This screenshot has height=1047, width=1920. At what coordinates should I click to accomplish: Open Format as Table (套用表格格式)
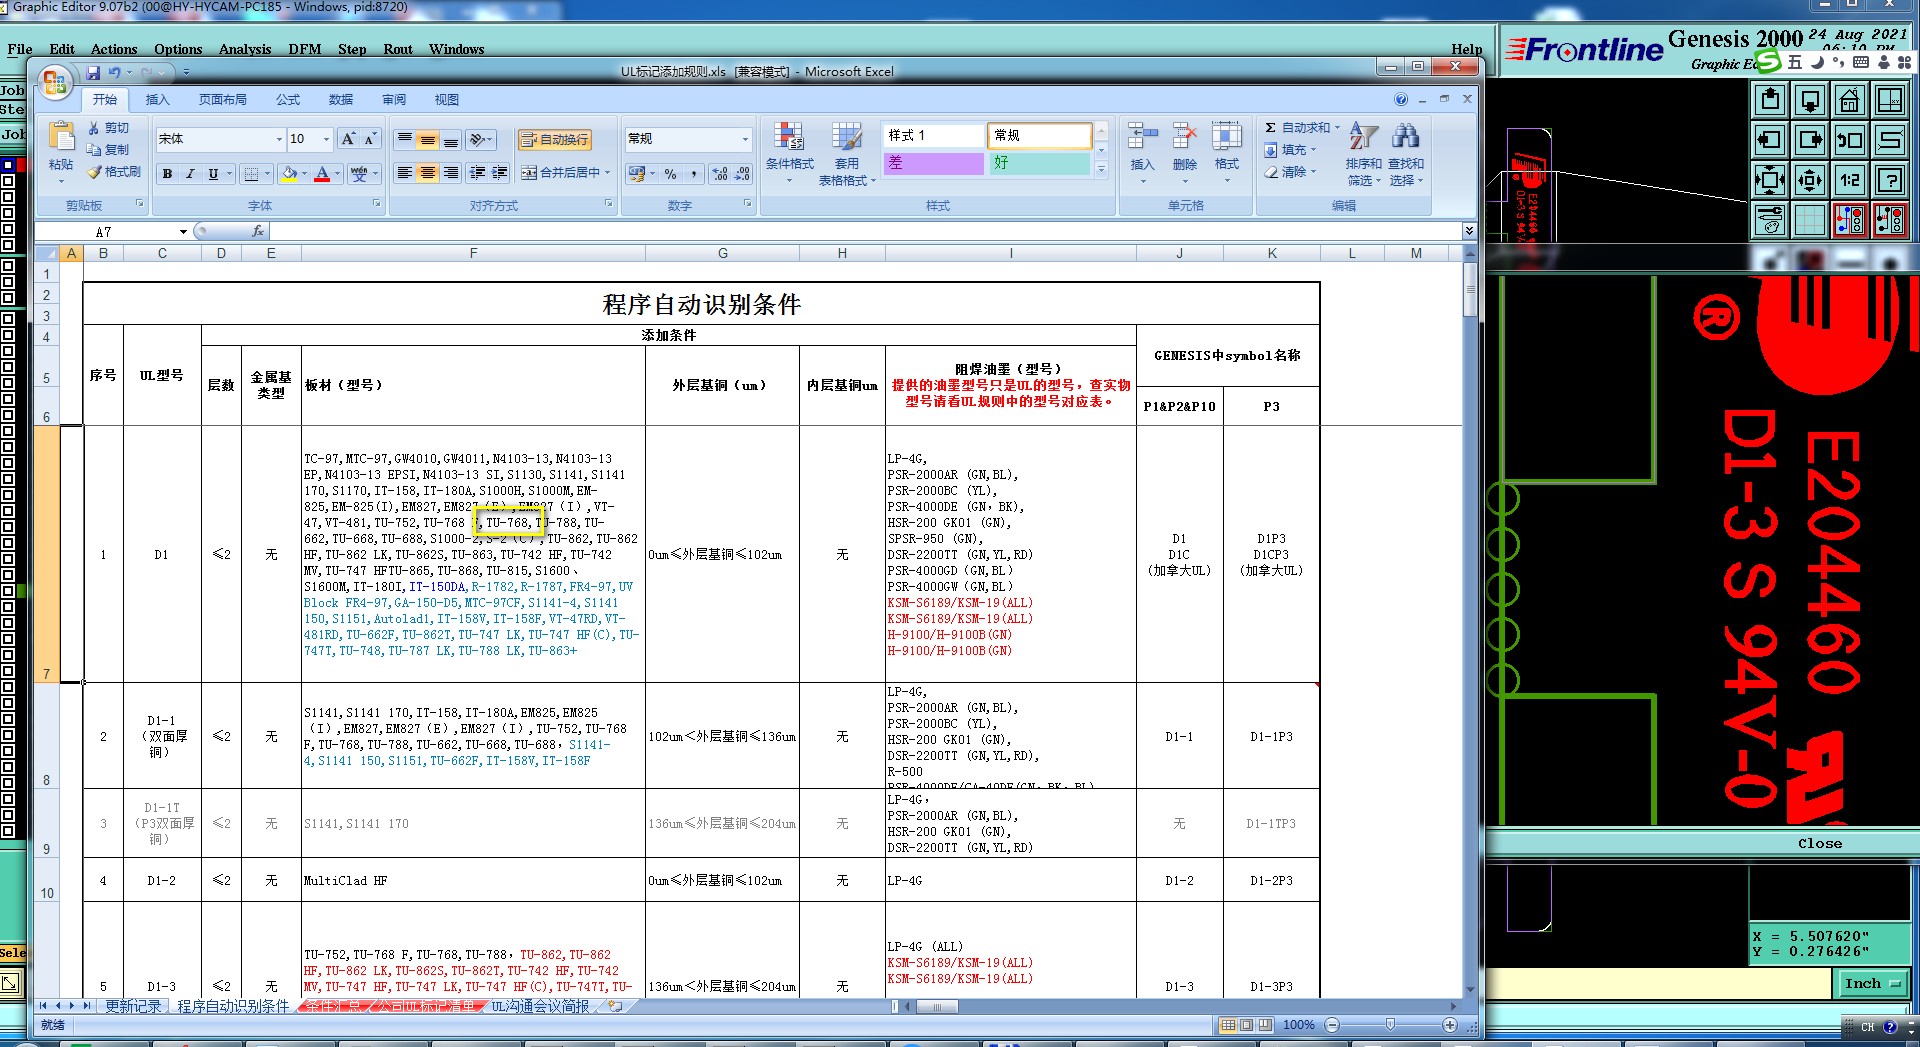tap(846, 153)
